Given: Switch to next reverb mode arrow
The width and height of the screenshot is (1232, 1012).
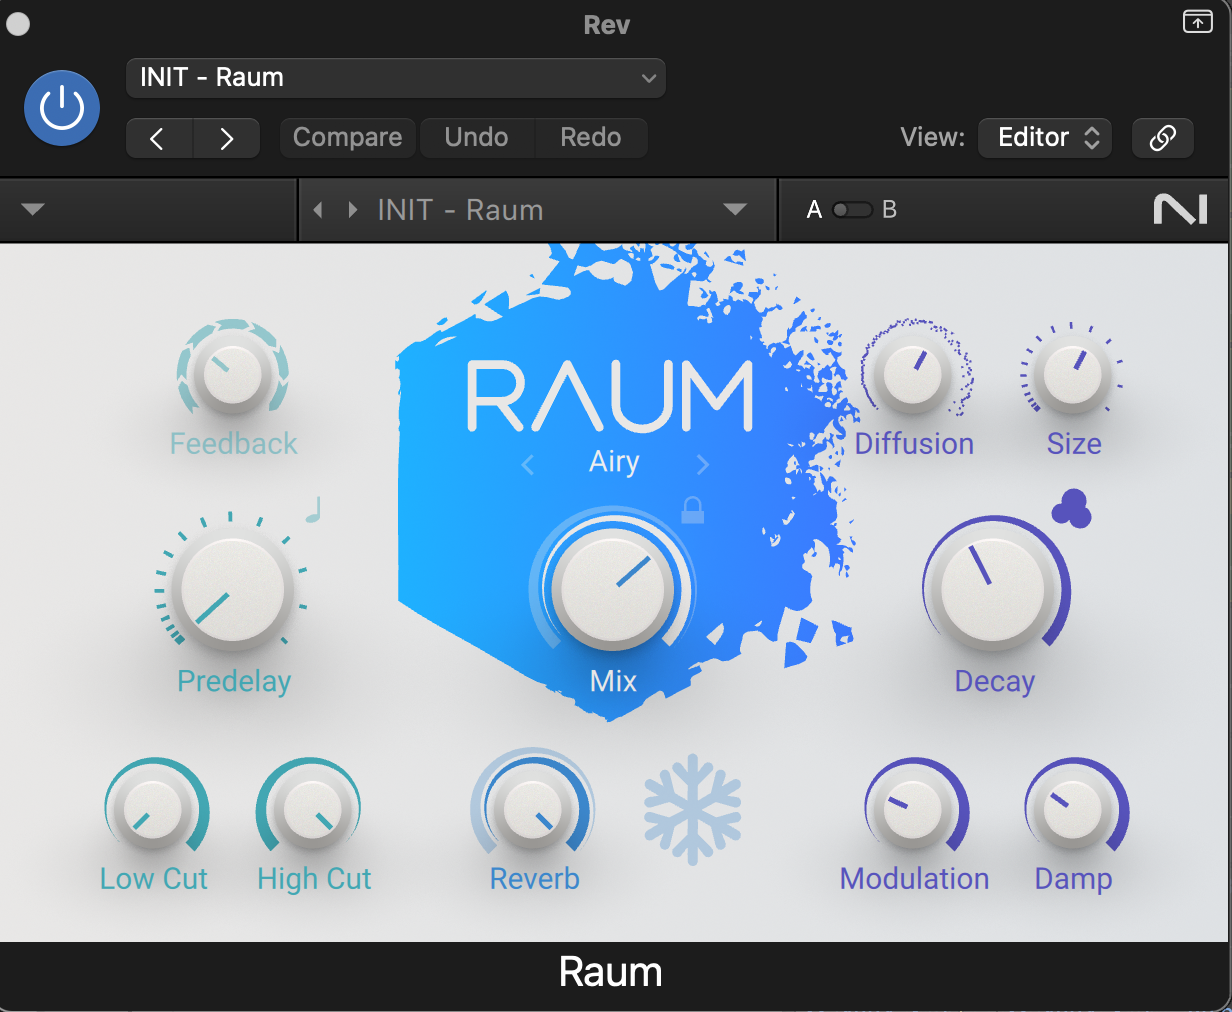Looking at the screenshot, I should coord(702,465).
